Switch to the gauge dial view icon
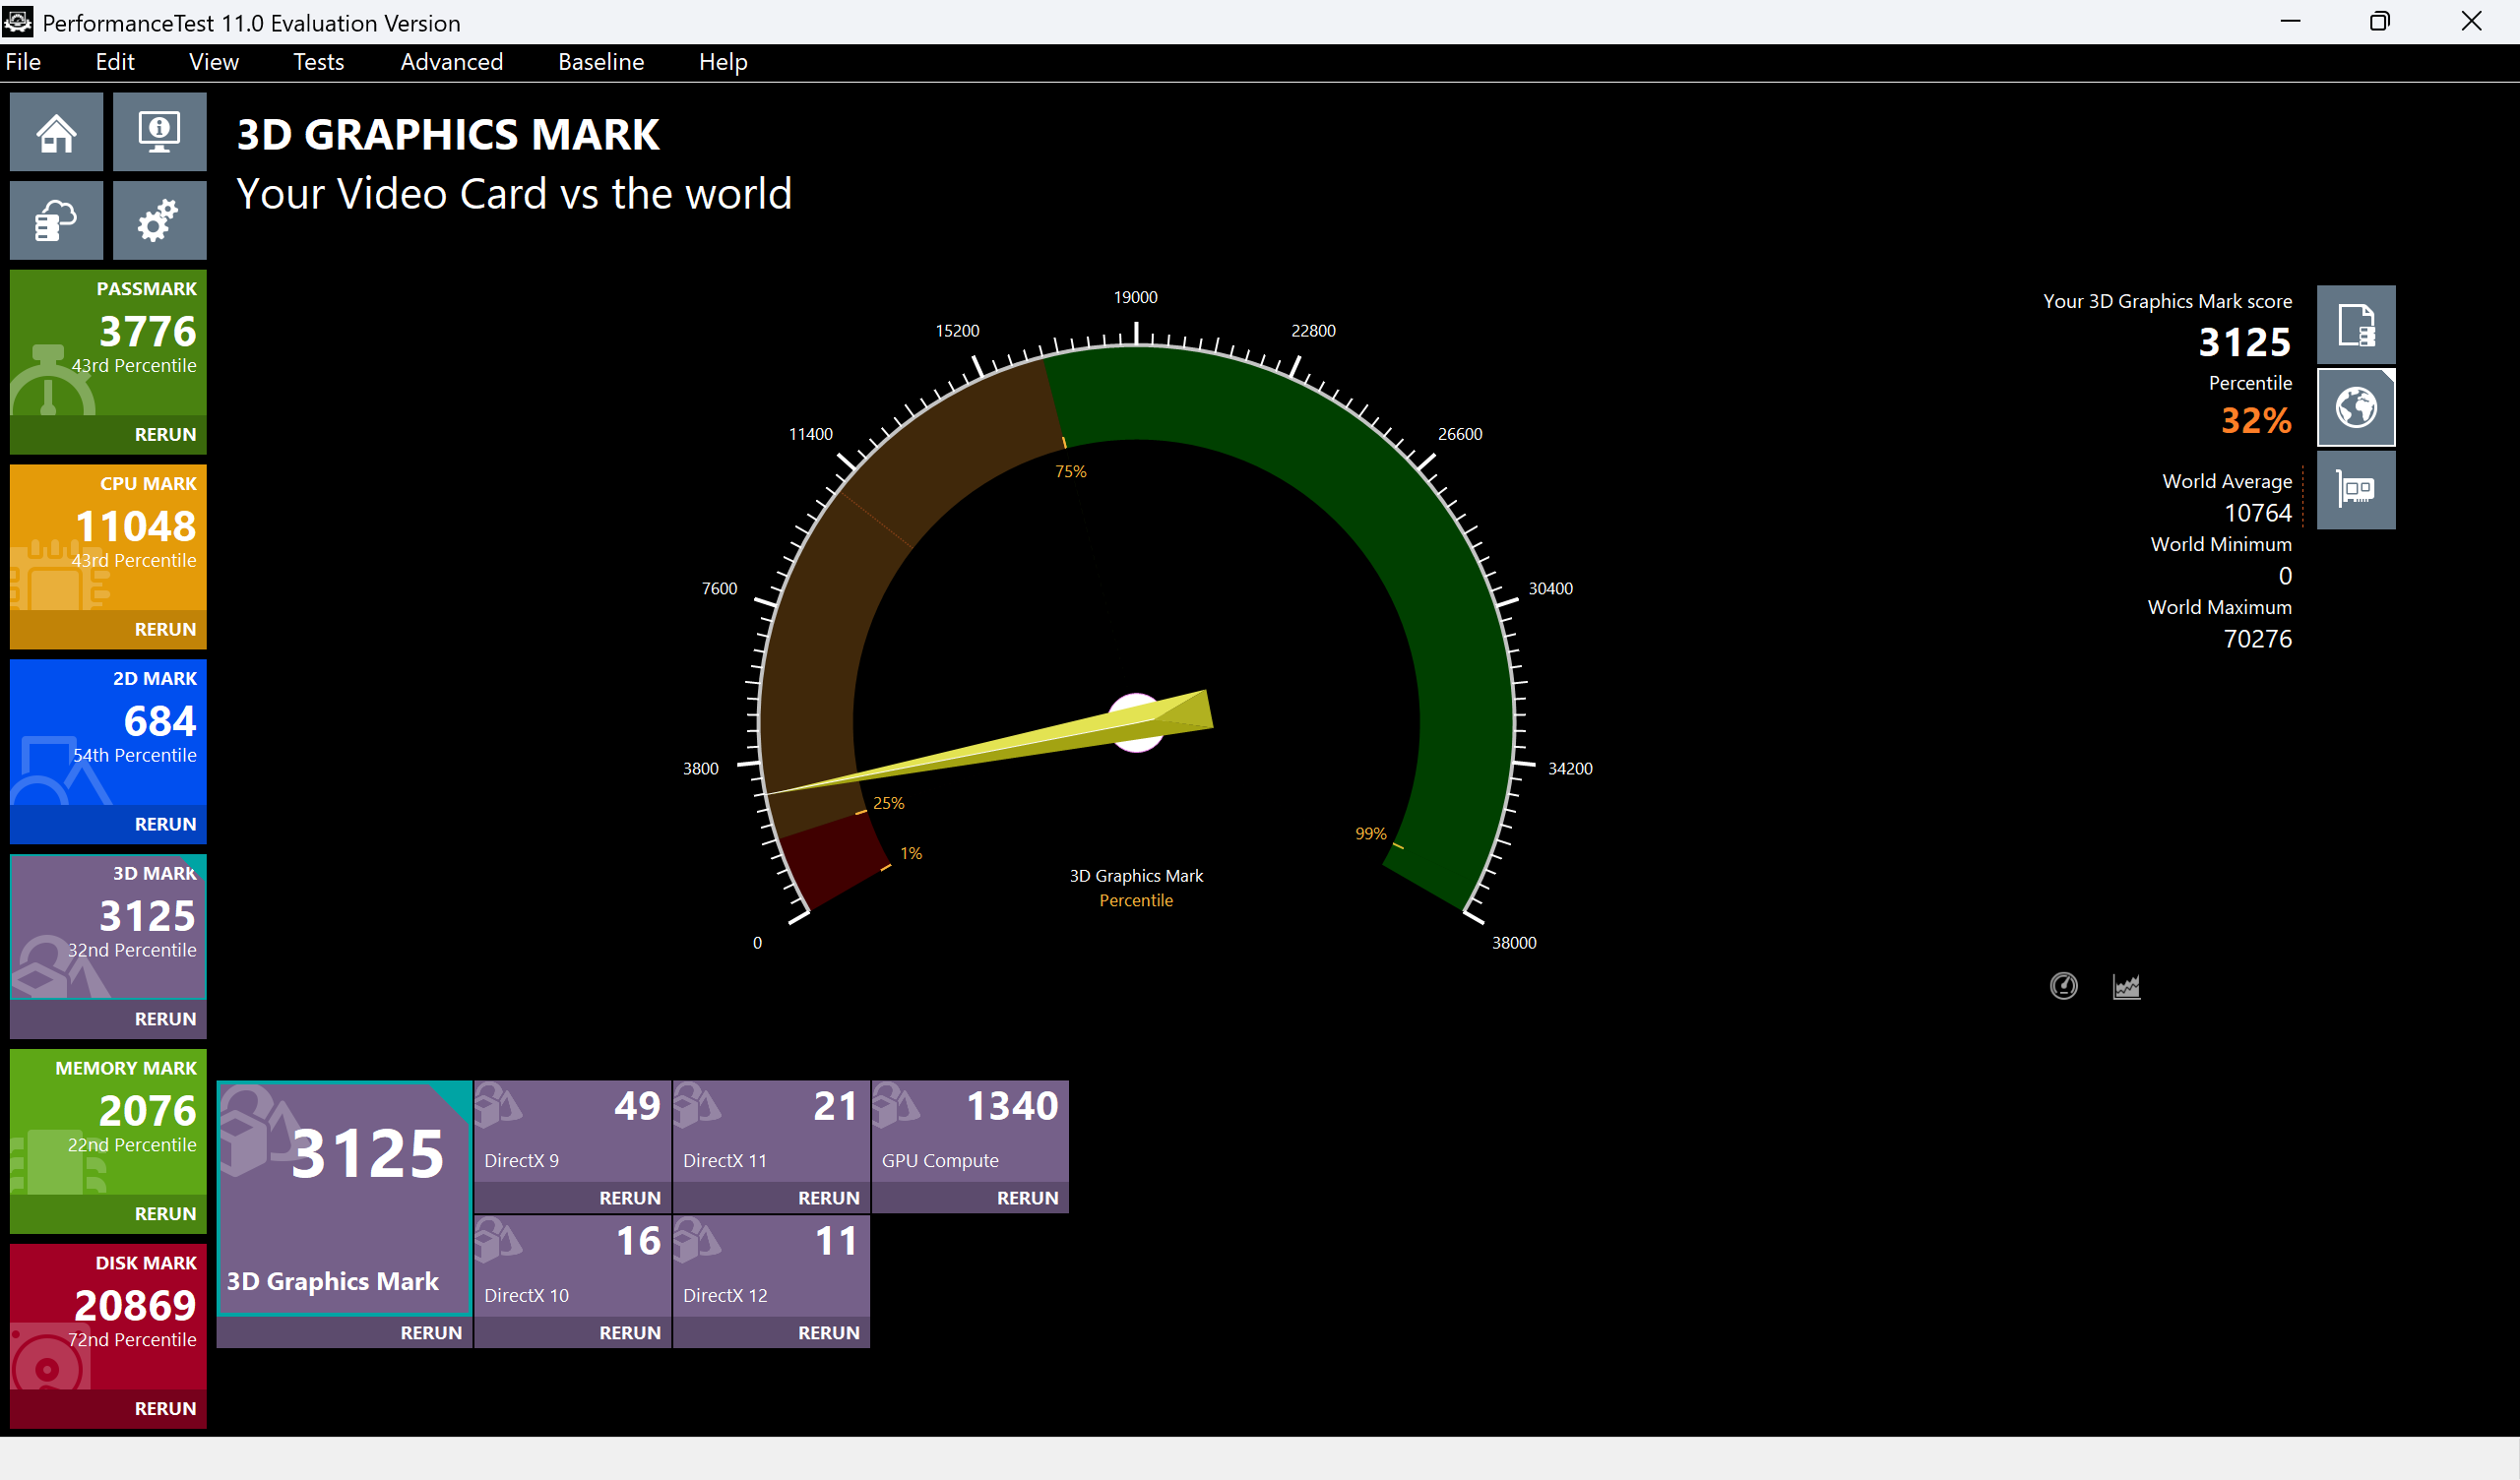2520x1480 pixels. 2063,986
